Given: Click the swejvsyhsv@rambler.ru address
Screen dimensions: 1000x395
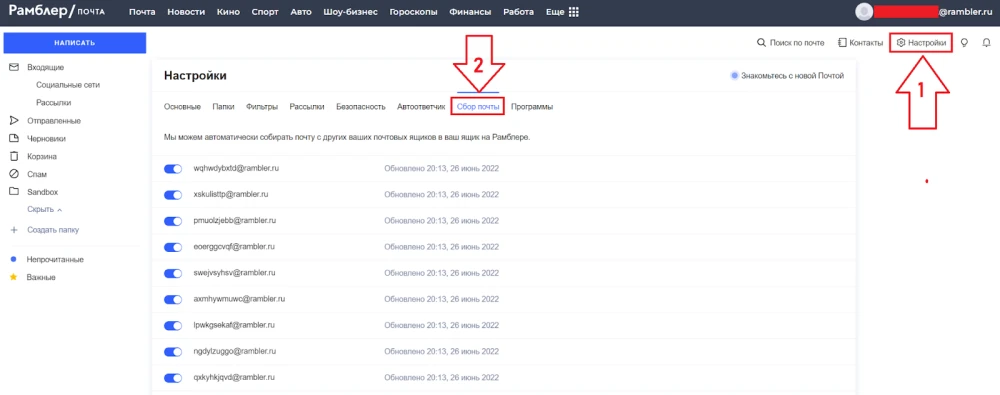Looking at the screenshot, I should coord(235,272).
